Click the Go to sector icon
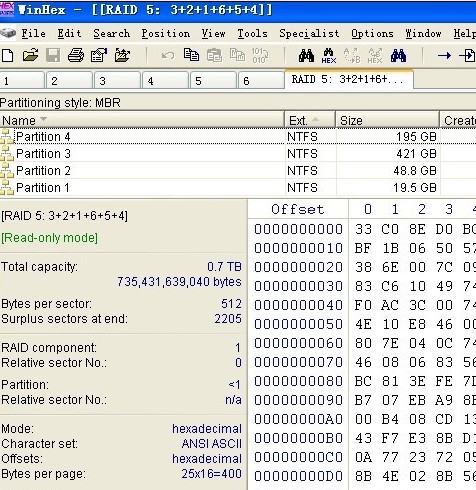The height and width of the screenshot is (490, 476). (x=467, y=55)
